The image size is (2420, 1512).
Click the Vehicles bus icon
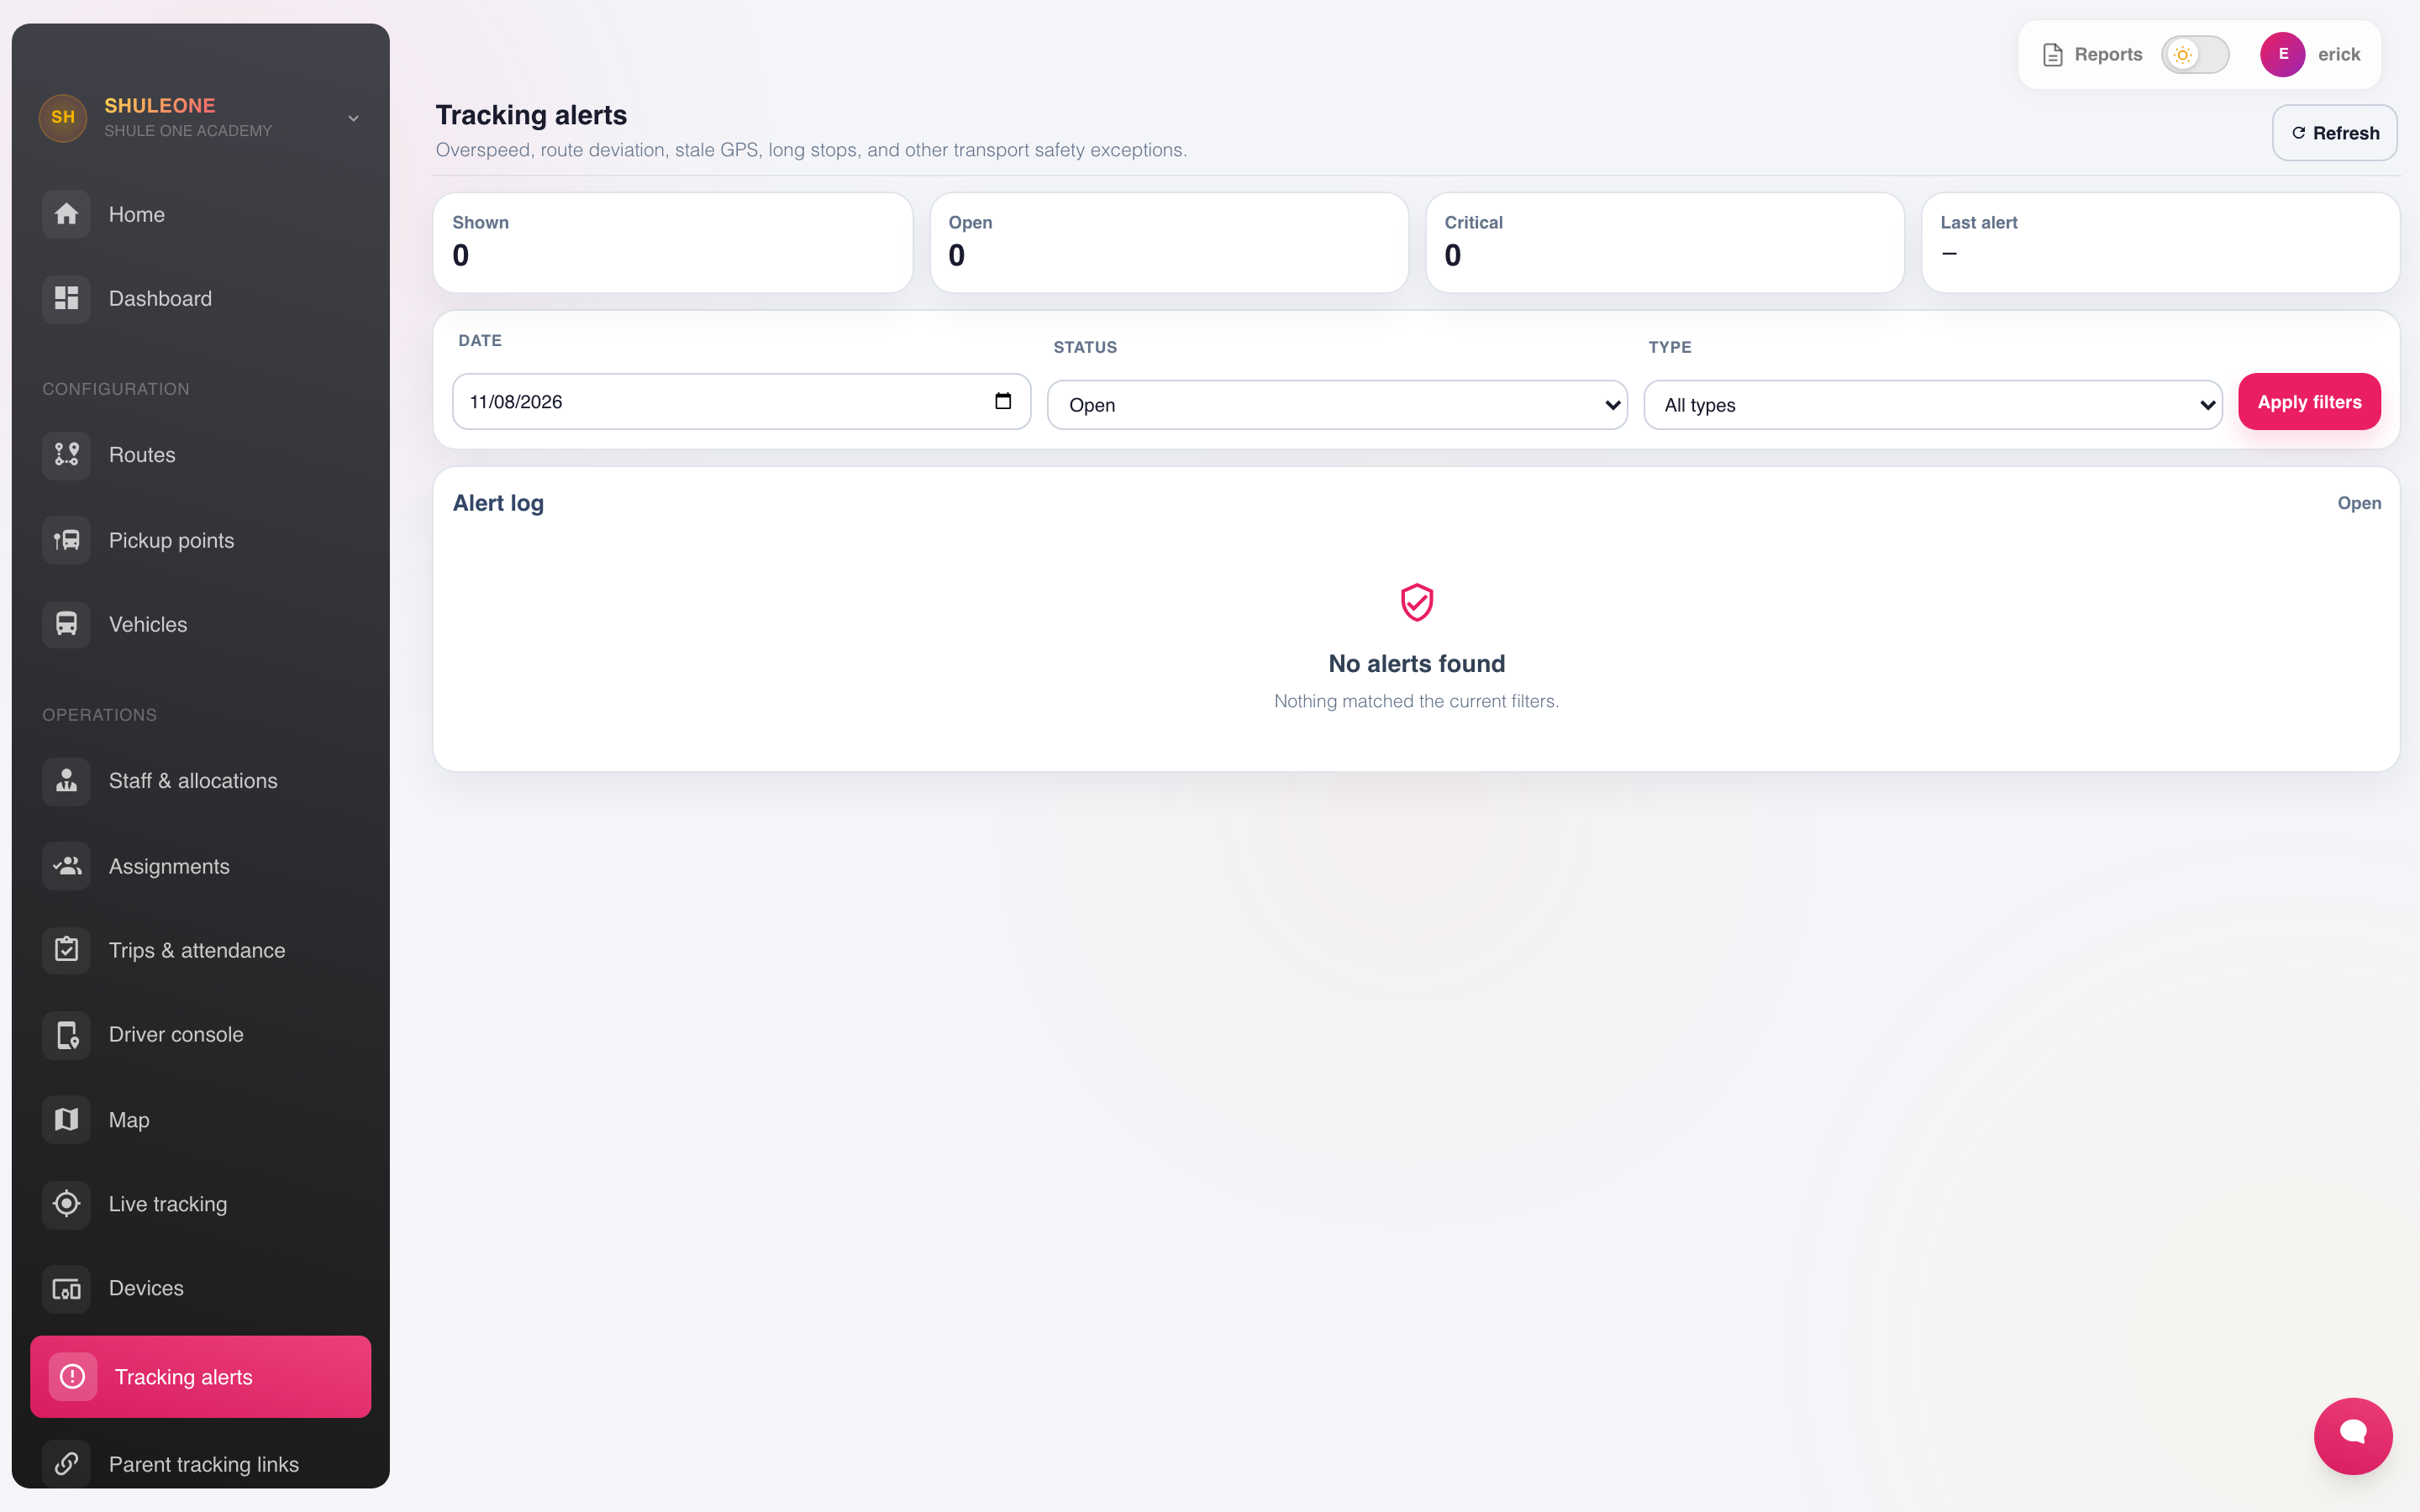[66, 624]
